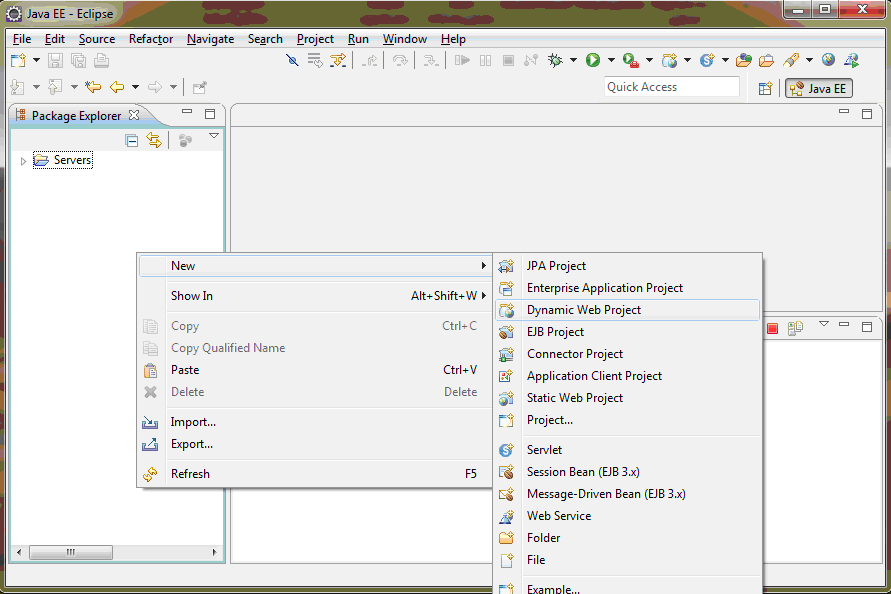
Task: Click the New Dynamic Web Project toolbar icon
Action: click(669, 60)
